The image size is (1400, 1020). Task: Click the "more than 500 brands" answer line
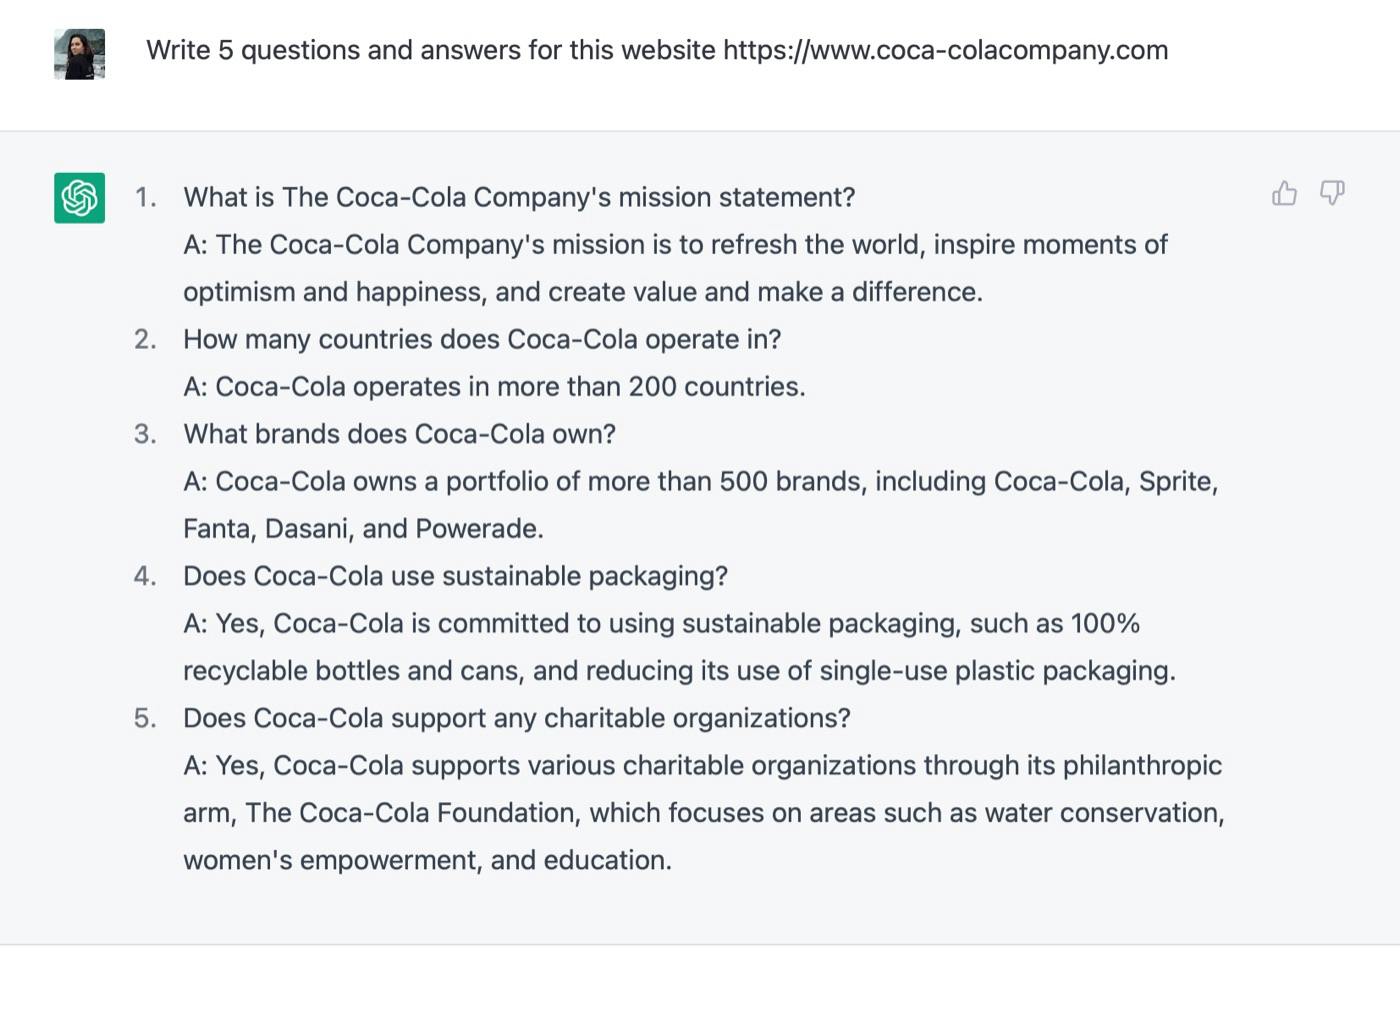700,482
